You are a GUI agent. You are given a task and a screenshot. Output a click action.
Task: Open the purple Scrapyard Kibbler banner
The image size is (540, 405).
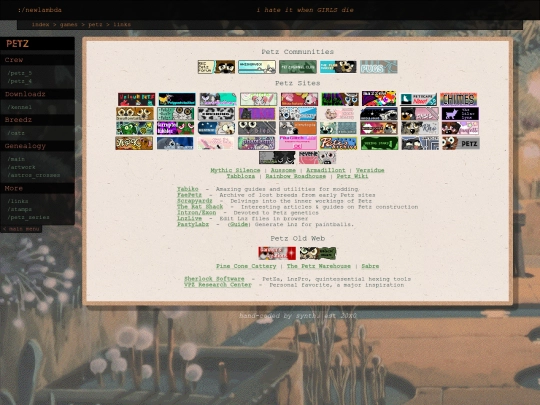[175, 128]
